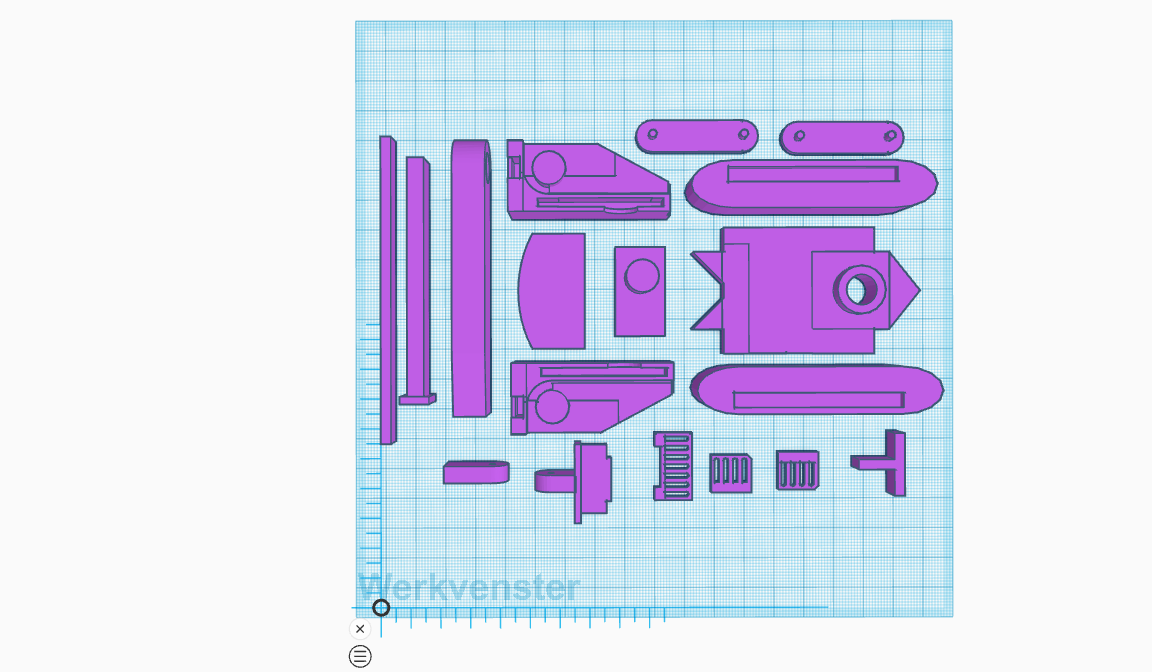Select the tall bar with T-shaped foot
The width and height of the screenshot is (1152, 672).
[x=417, y=281]
